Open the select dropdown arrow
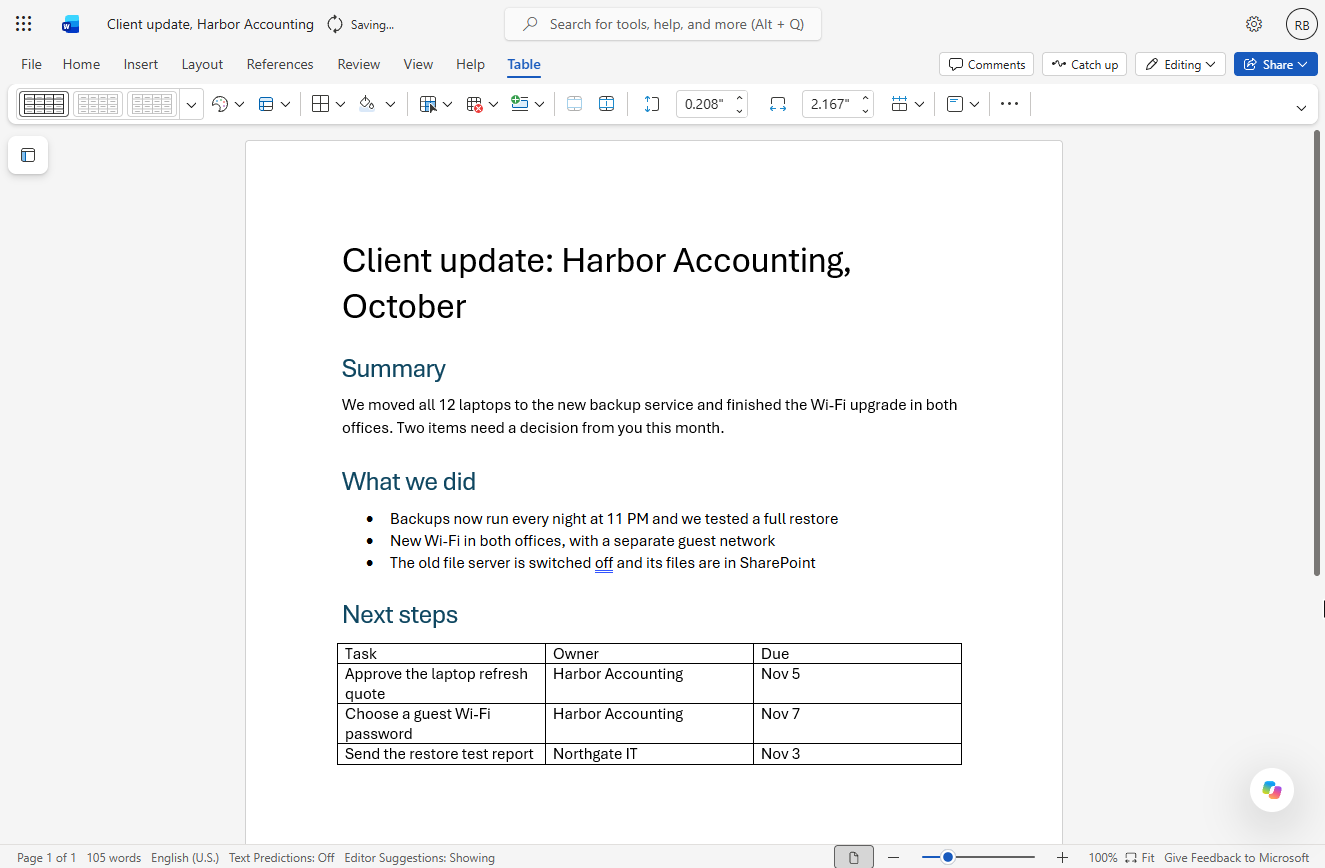This screenshot has width=1325, height=868. pyautogui.click(x=447, y=104)
